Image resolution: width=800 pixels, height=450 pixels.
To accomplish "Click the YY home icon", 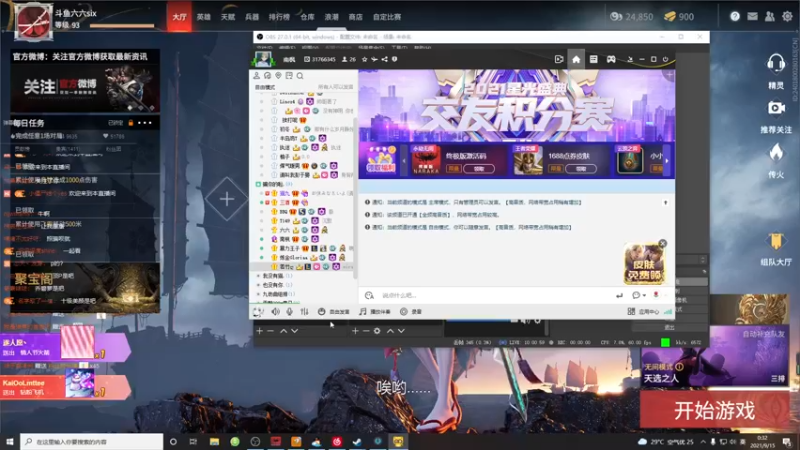I will tap(576, 59).
